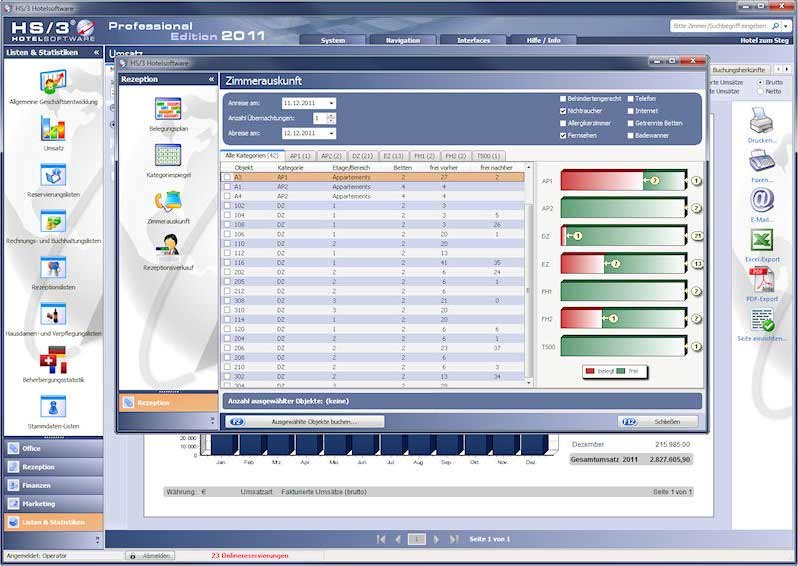Open the Interfaces menu

[473, 40]
